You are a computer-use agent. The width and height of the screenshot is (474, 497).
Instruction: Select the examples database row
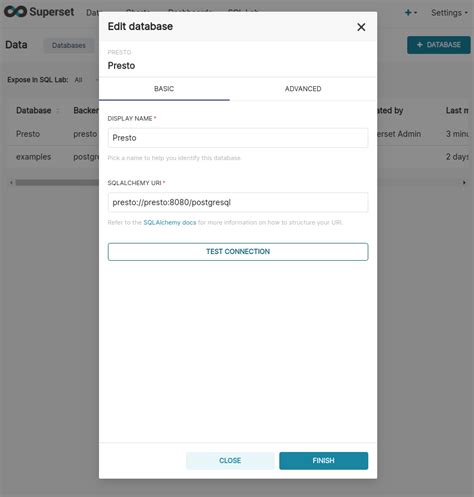pyautogui.click(x=34, y=157)
